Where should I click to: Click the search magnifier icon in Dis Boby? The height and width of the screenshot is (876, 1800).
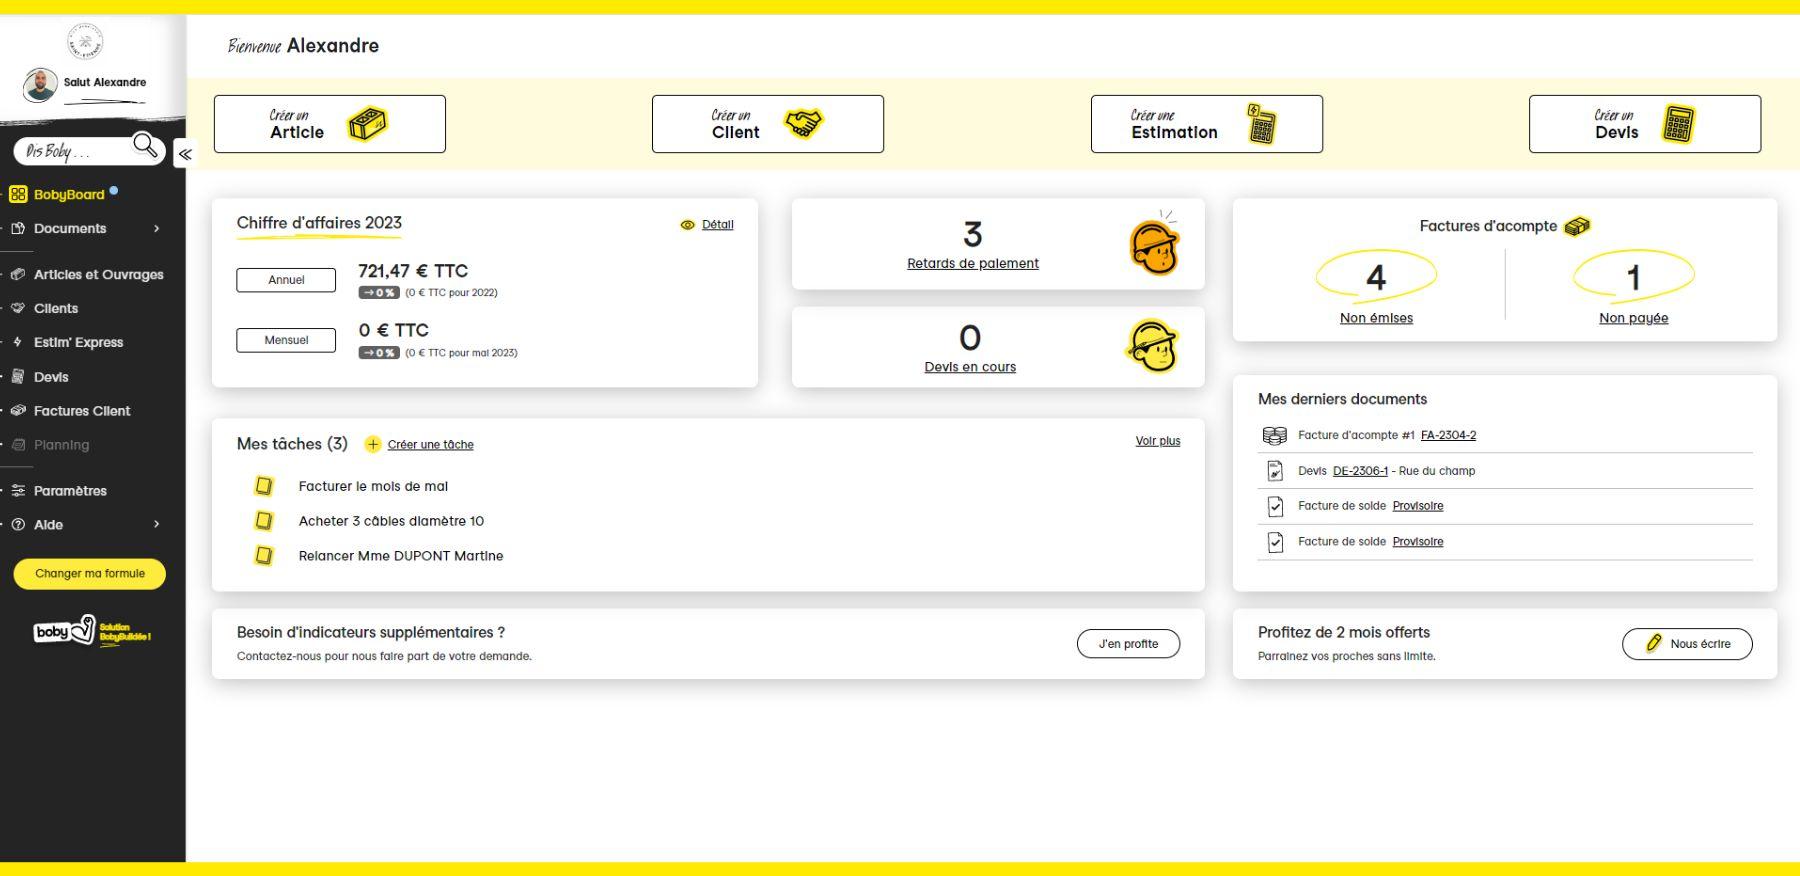(146, 146)
